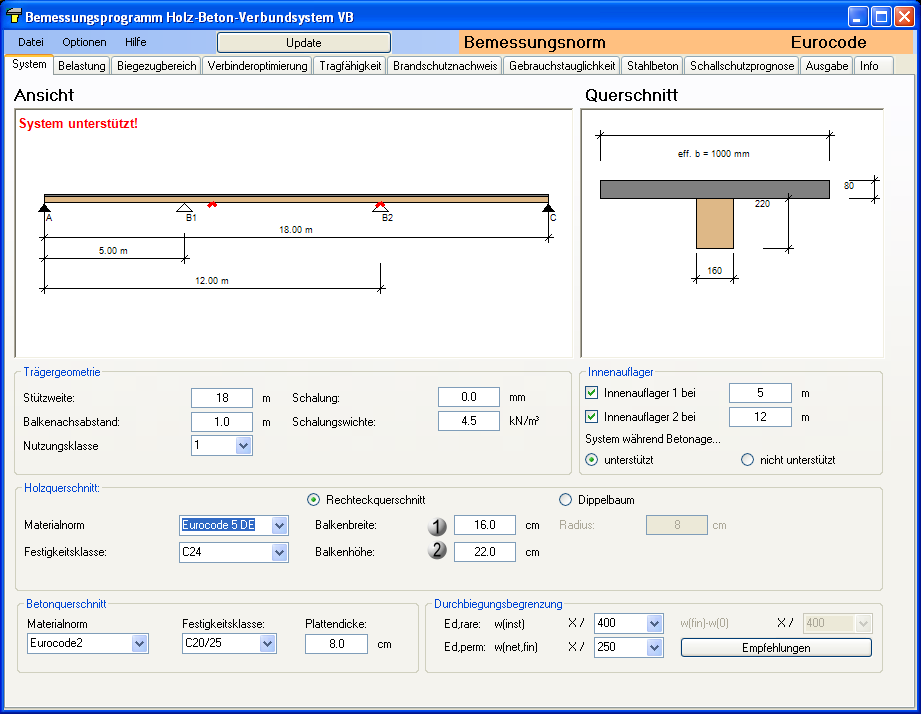Click the application icon in the title bar
Viewport: 921px width, 714px height.
[x=13, y=17]
